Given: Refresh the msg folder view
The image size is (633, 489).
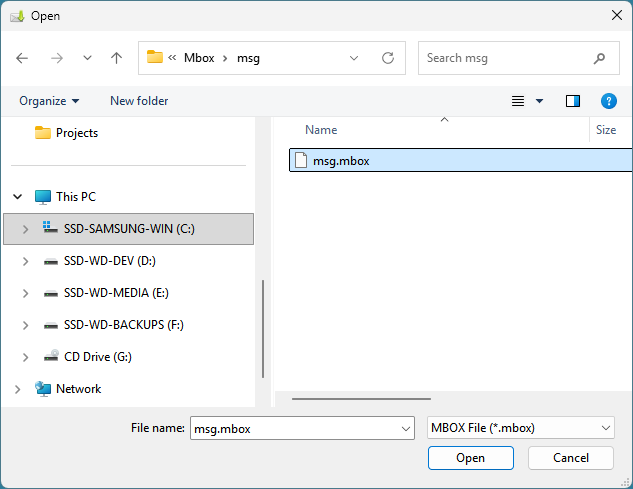Looking at the screenshot, I should point(387,58).
